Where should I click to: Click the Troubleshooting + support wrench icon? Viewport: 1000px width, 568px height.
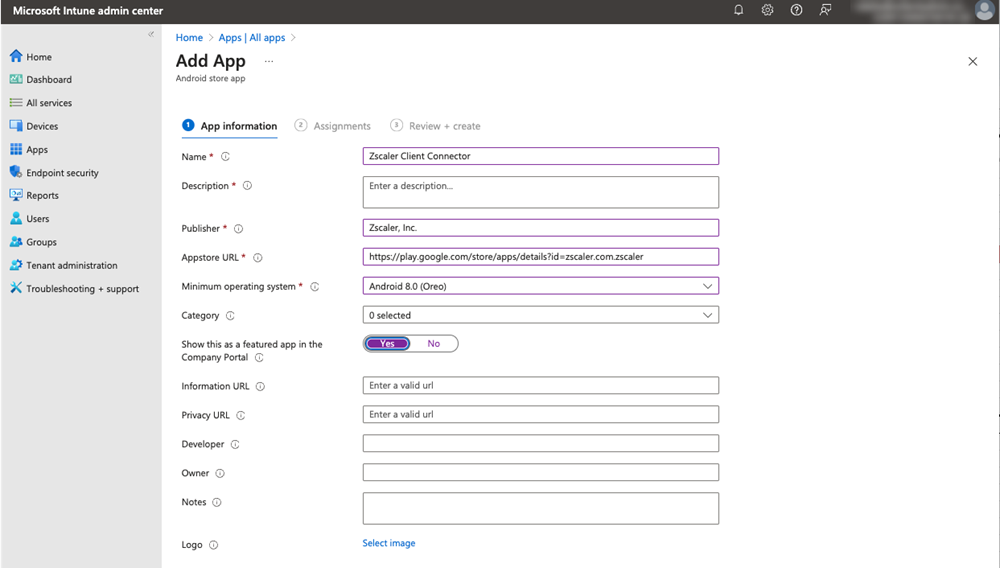[16, 288]
